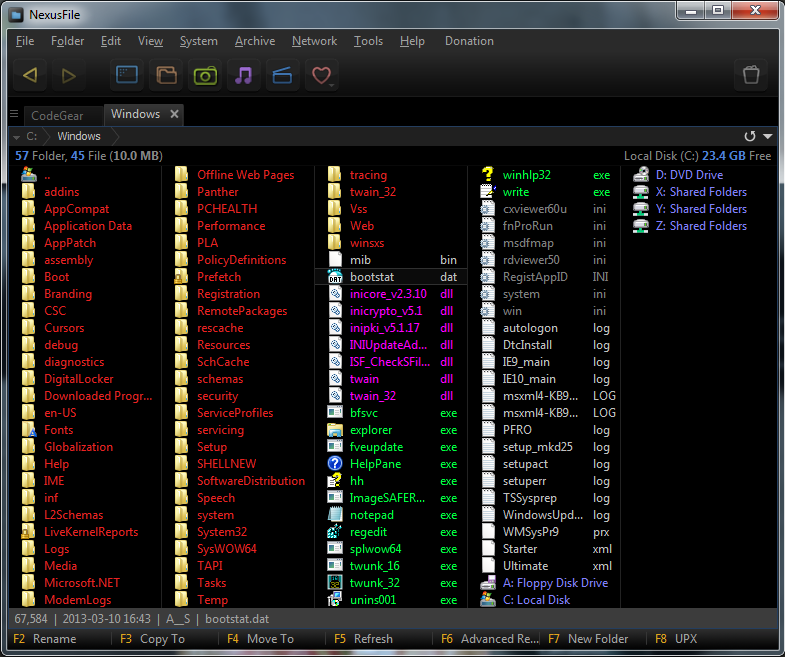Select the WindowsUpd... log file

click(x=544, y=515)
